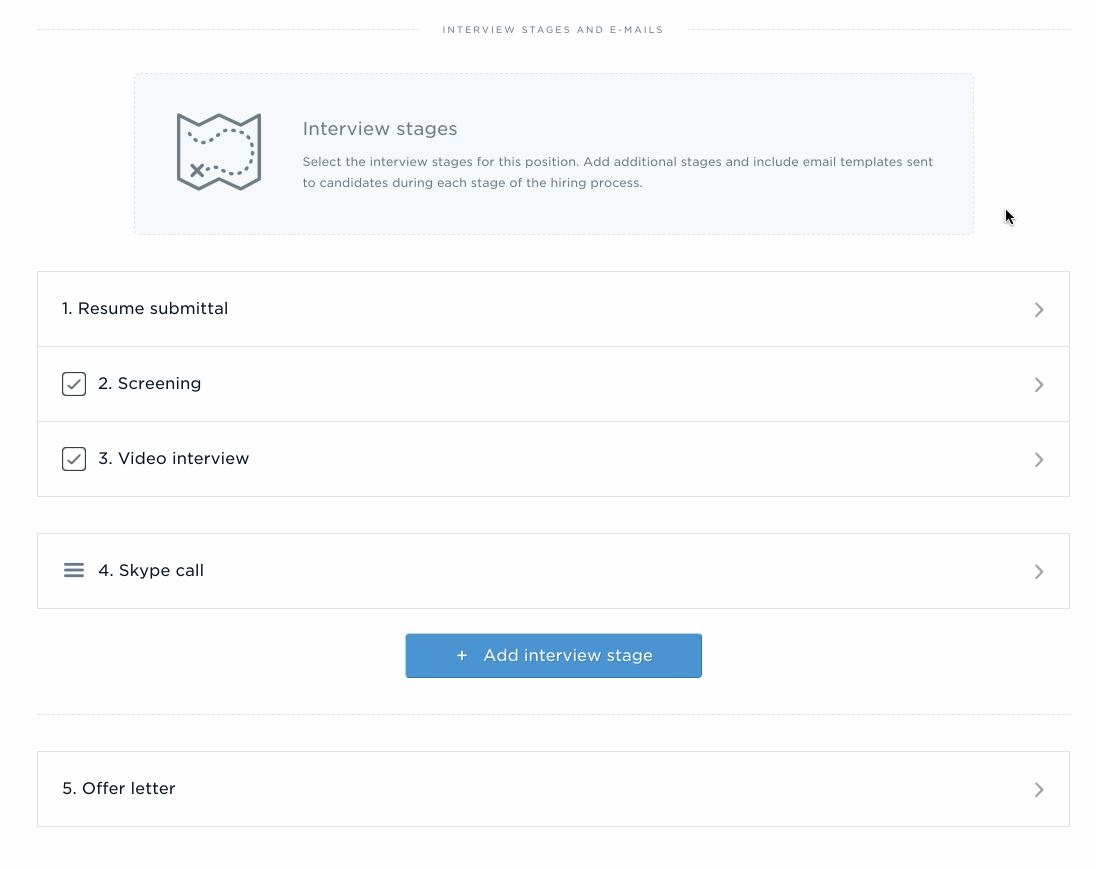
Task: Click the Add interview stage button
Action: (x=554, y=656)
